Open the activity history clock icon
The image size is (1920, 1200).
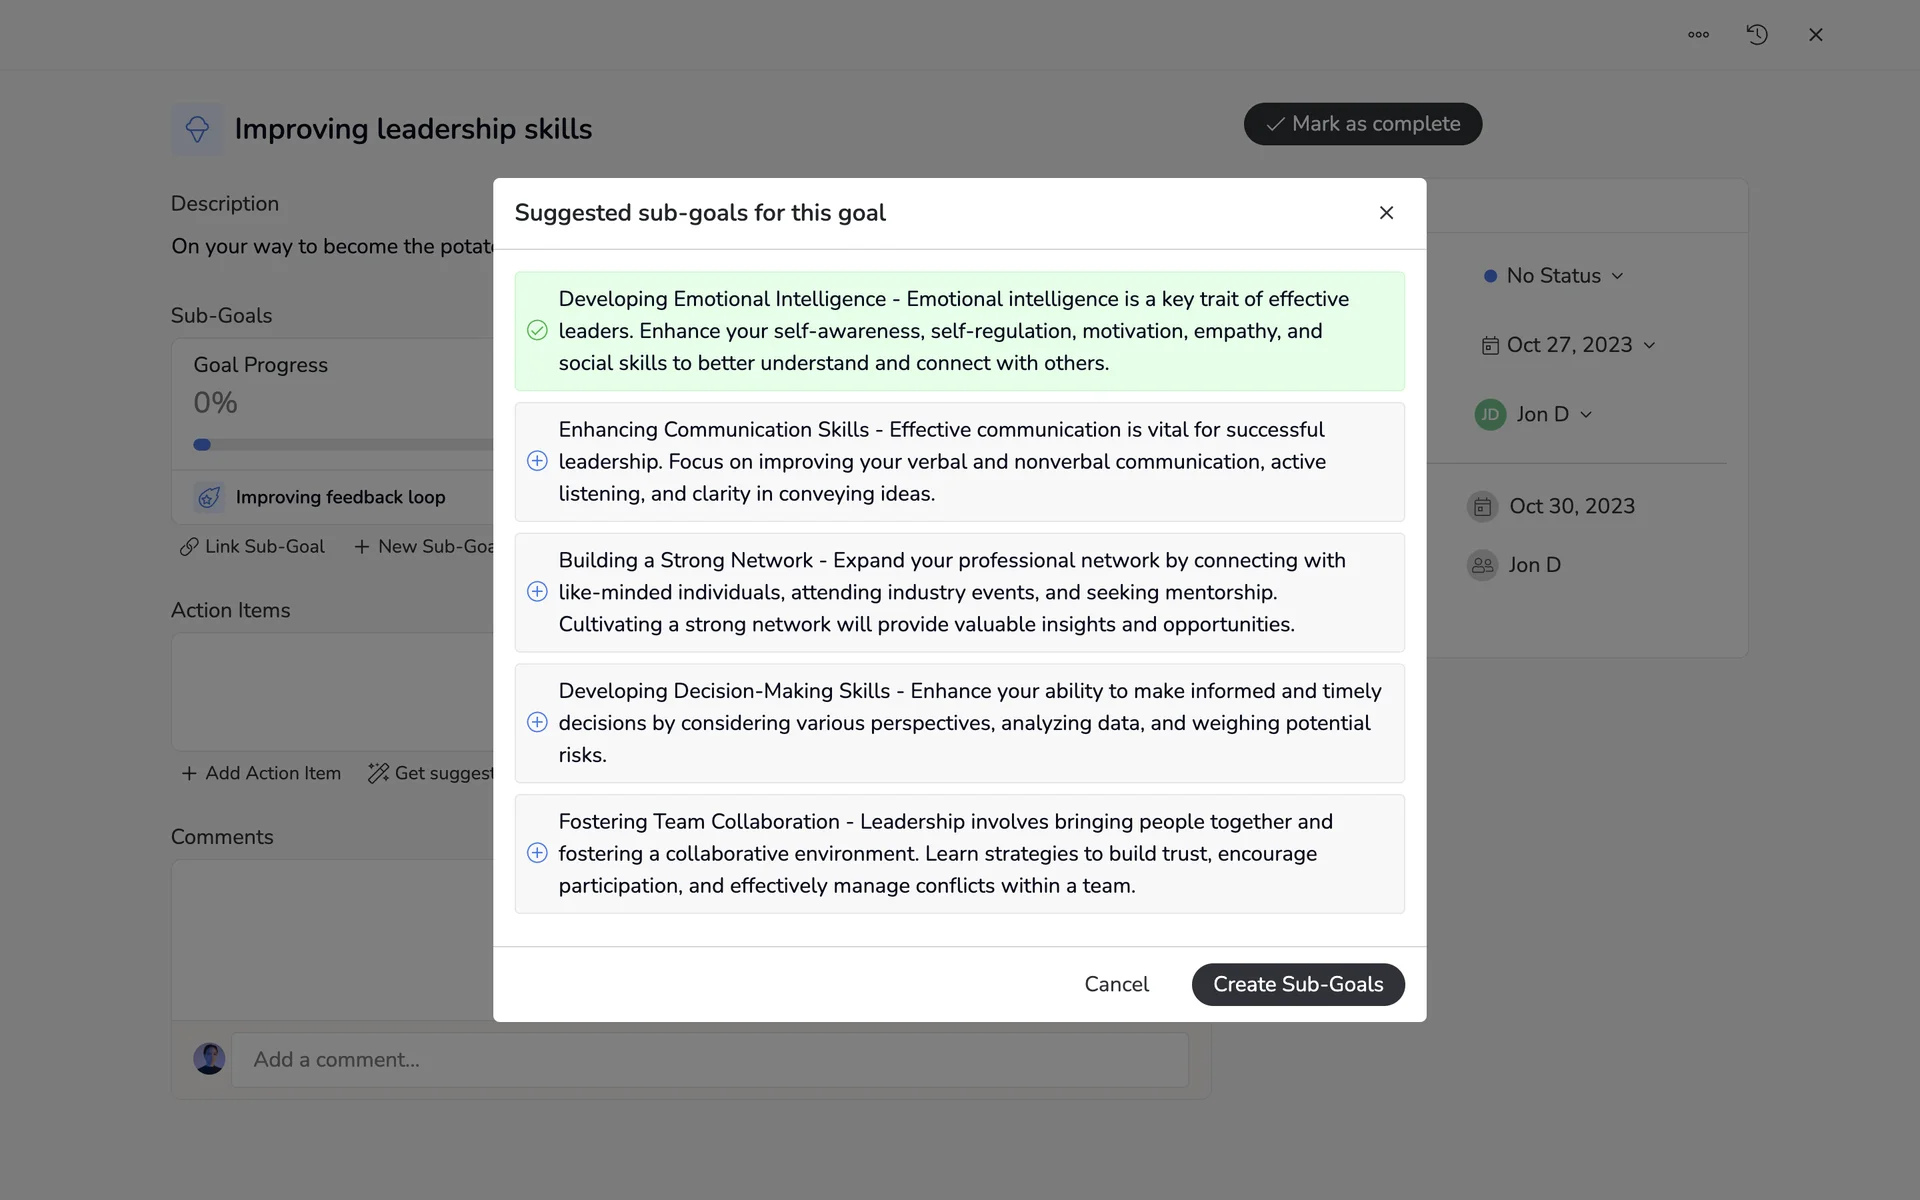pyautogui.click(x=1757, y=35)
